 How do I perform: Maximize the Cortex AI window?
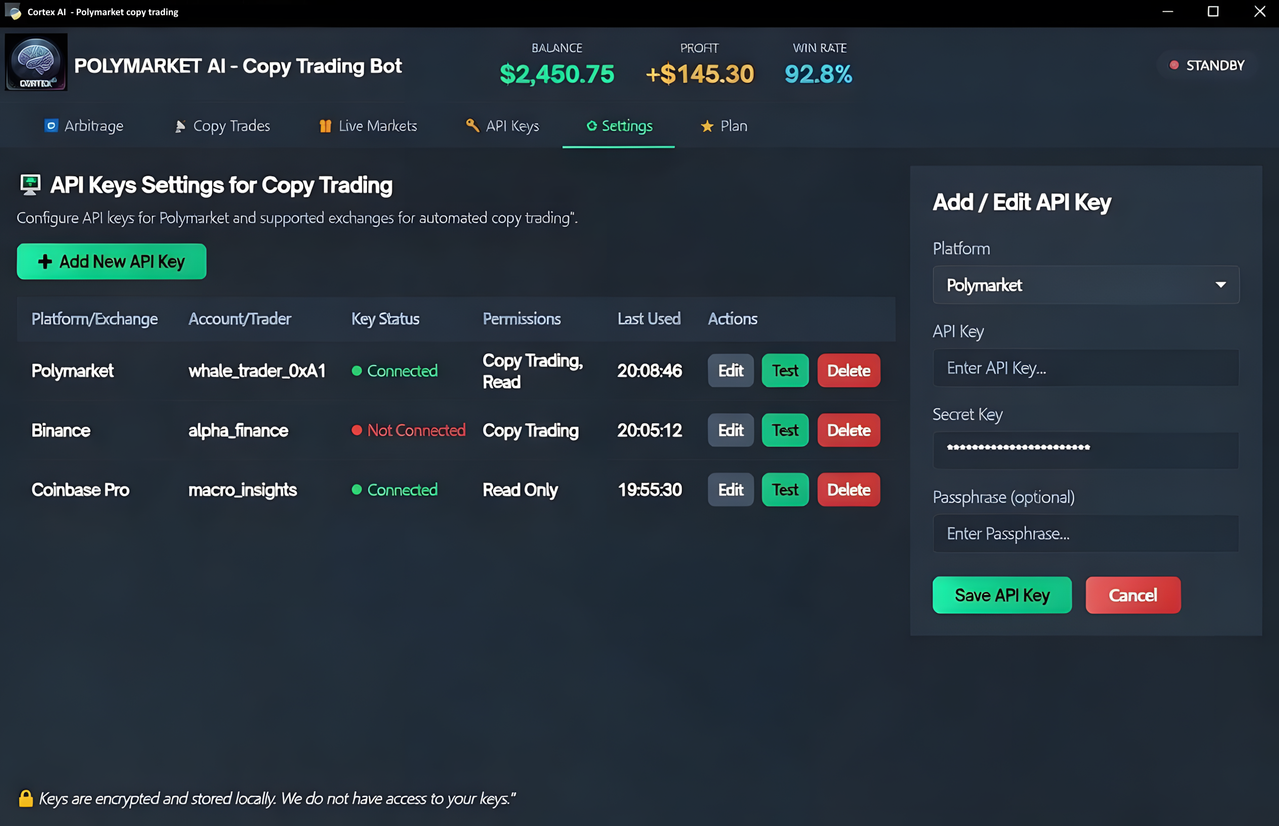click(x=1213, y=12)
